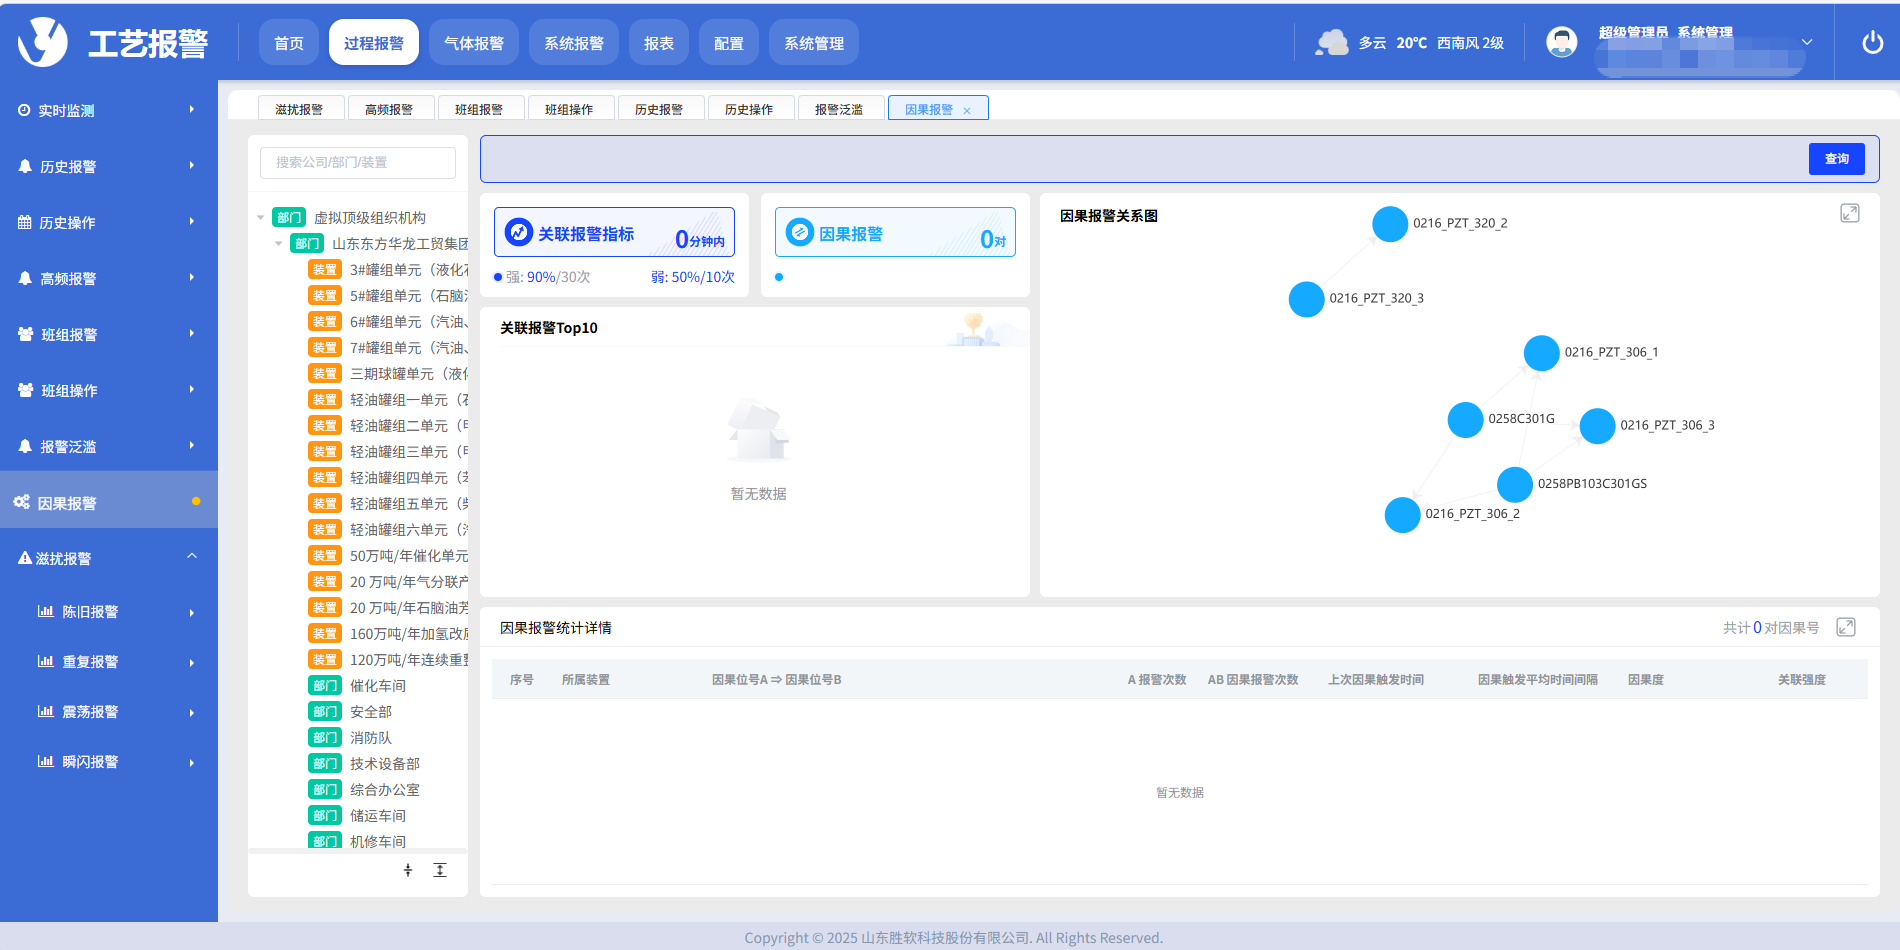Image resolution: width=1900 pixels, height=950 pixels.
Task: Click the 强: 90%/30次 legend dot
Action: (x=498, y=277)
